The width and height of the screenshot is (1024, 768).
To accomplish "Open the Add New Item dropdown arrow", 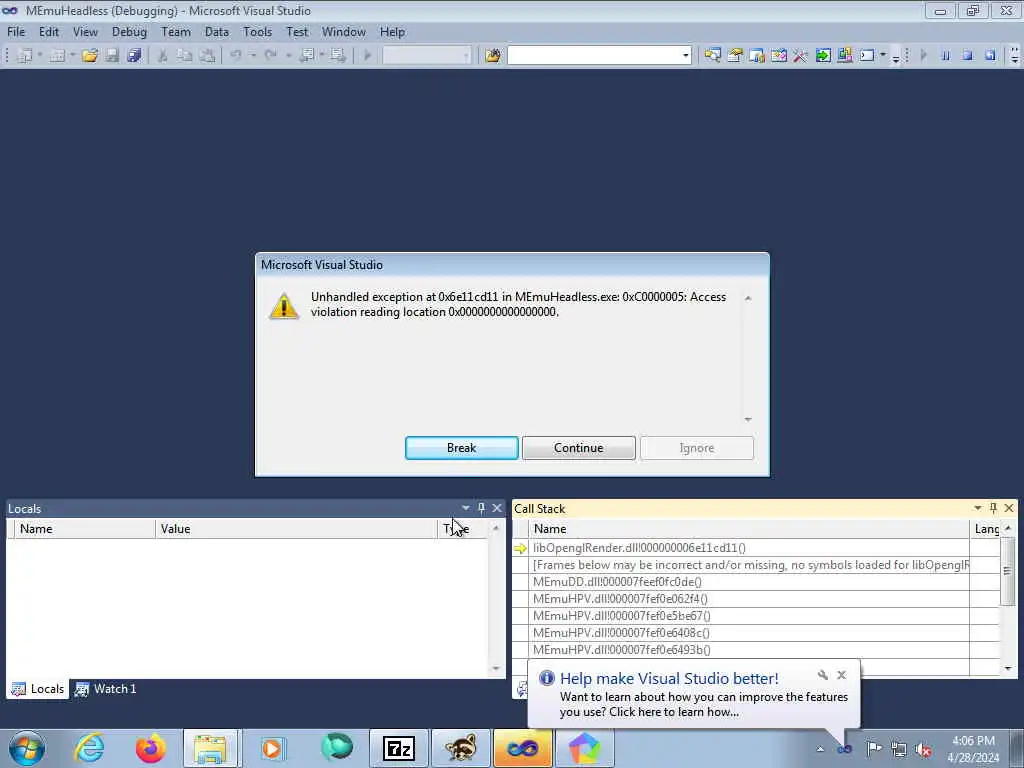I will point(72,56).
